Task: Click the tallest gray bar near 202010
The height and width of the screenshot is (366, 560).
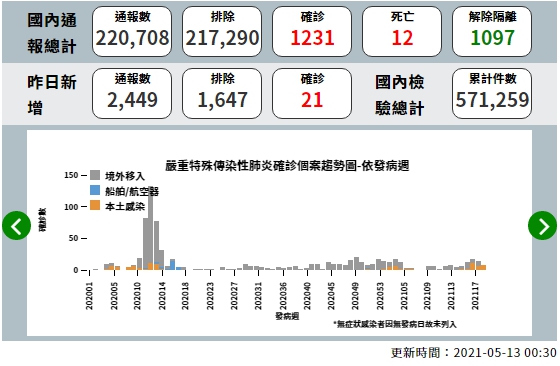Action: click(151, 229)
